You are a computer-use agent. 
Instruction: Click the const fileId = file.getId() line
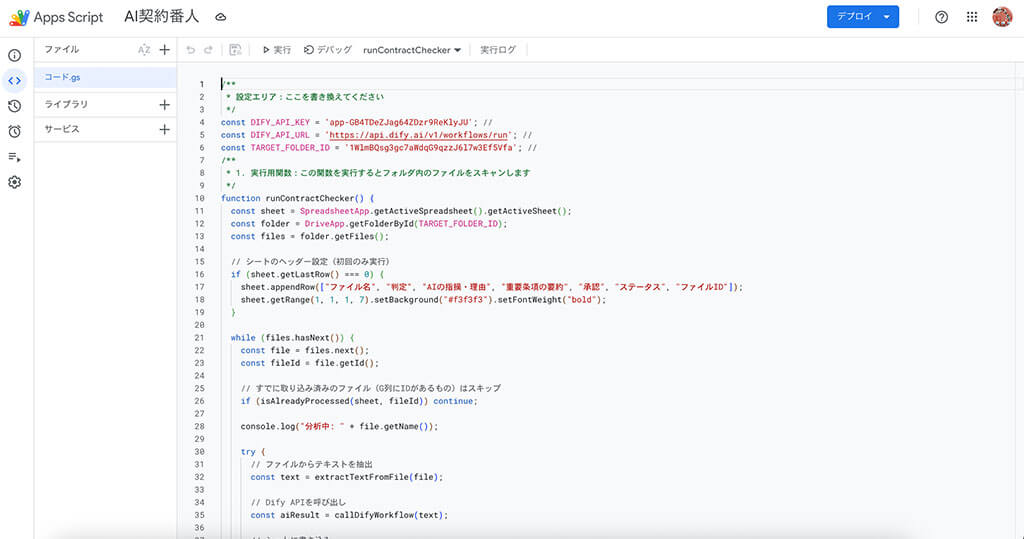pos(310,363)
